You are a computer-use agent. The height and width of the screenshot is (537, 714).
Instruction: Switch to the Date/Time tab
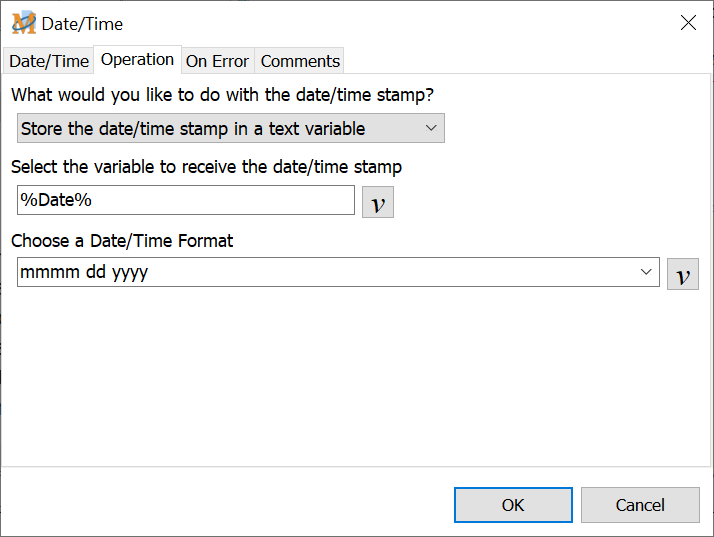[x=49, y=61]
